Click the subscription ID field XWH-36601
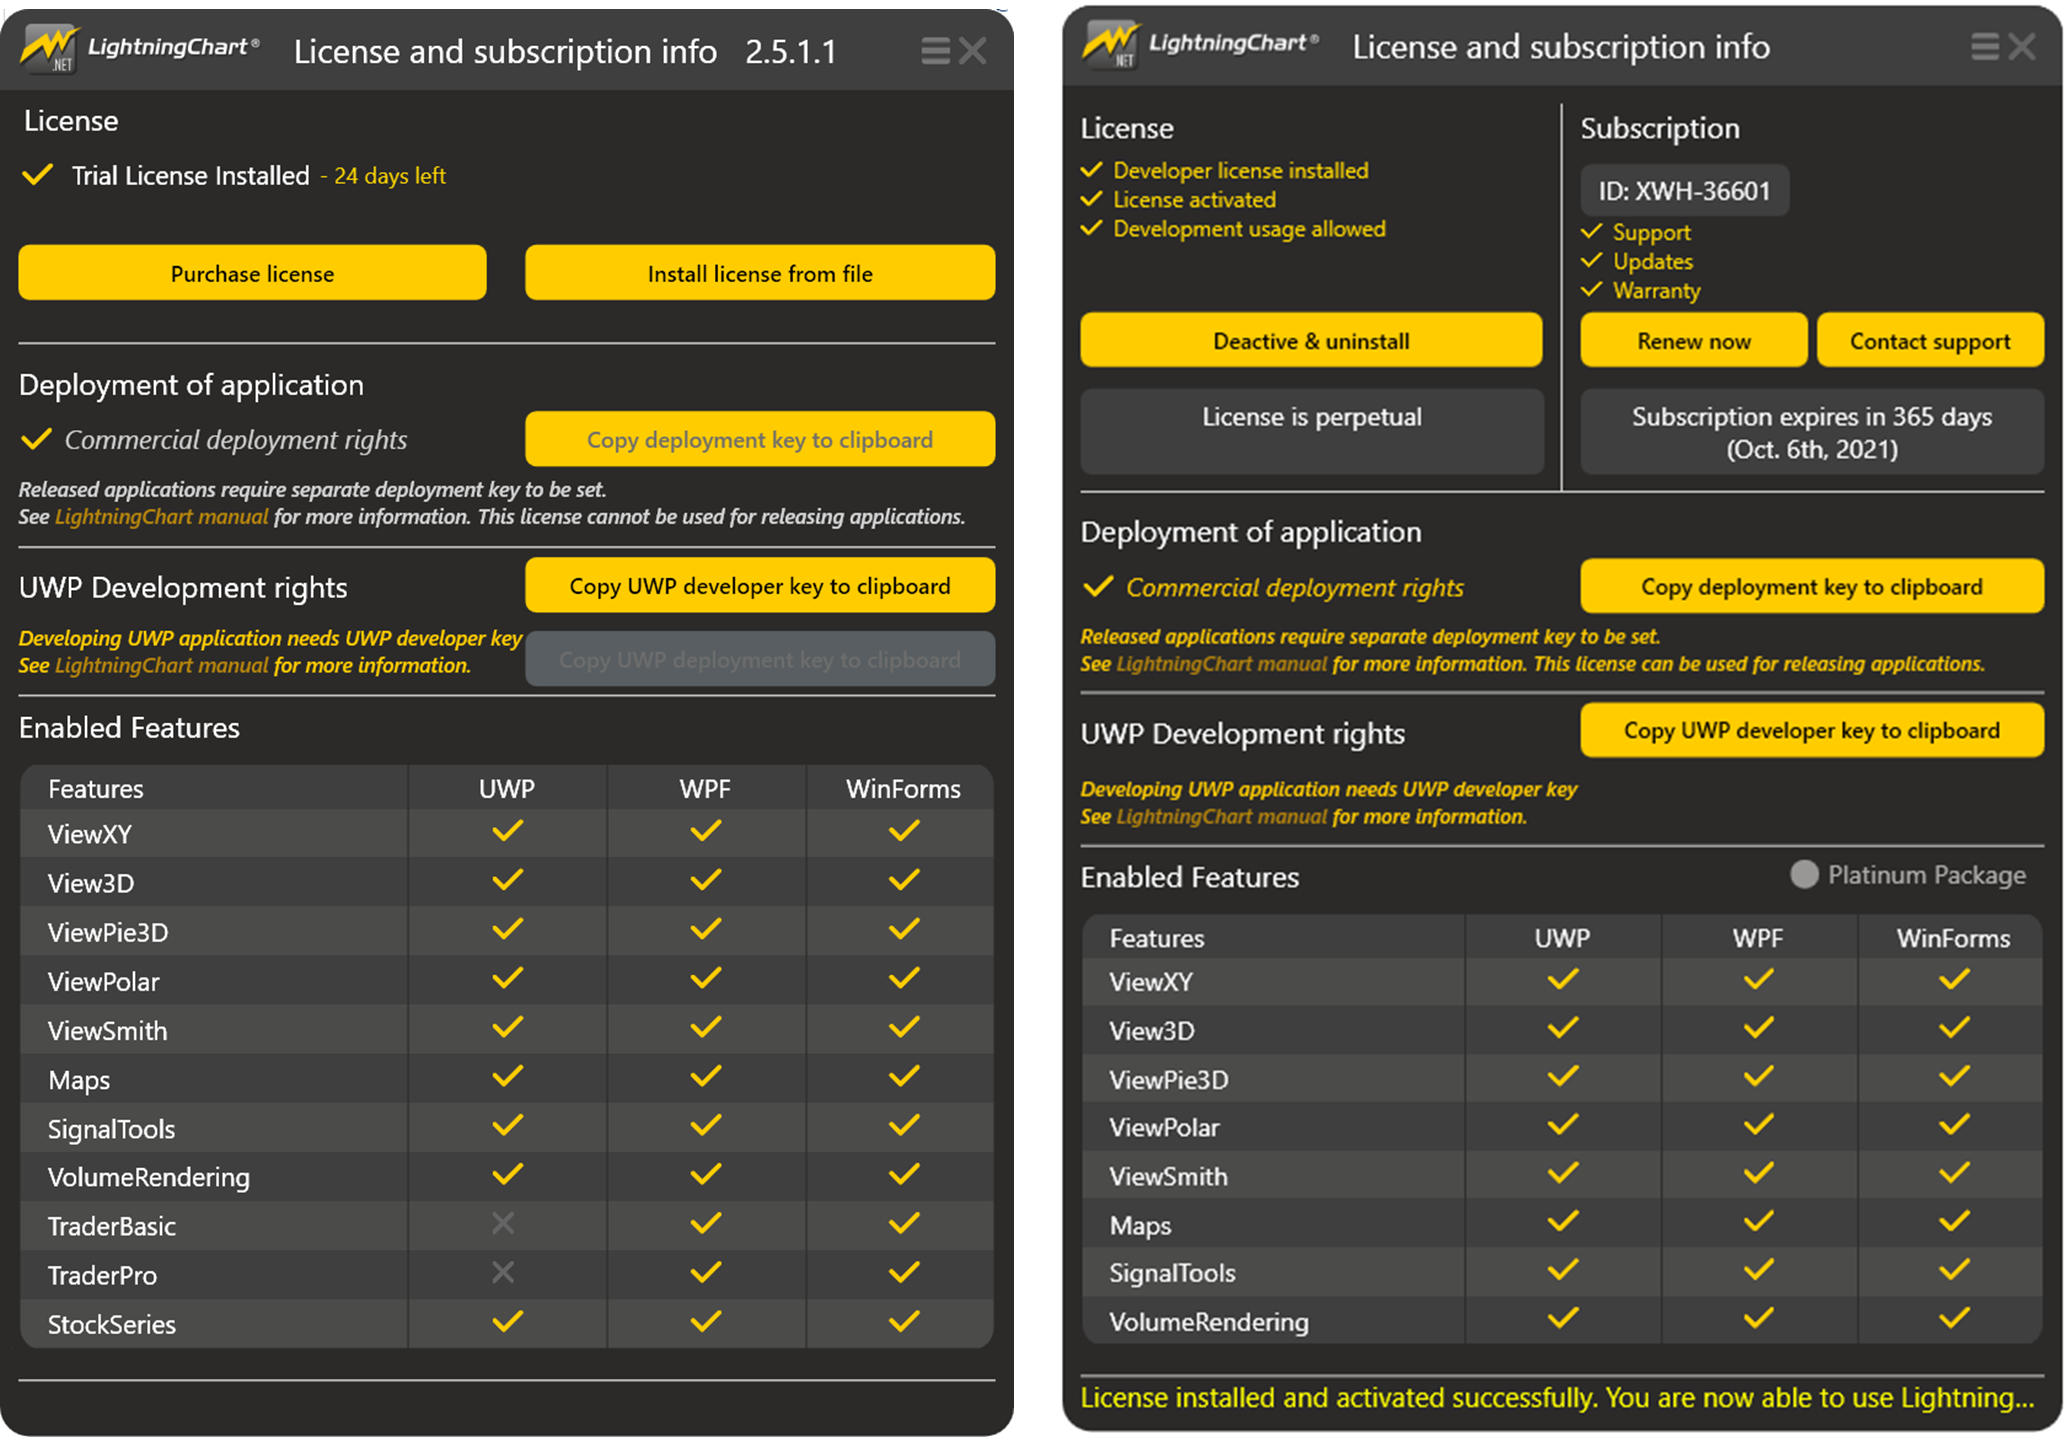 point(1685,190)
